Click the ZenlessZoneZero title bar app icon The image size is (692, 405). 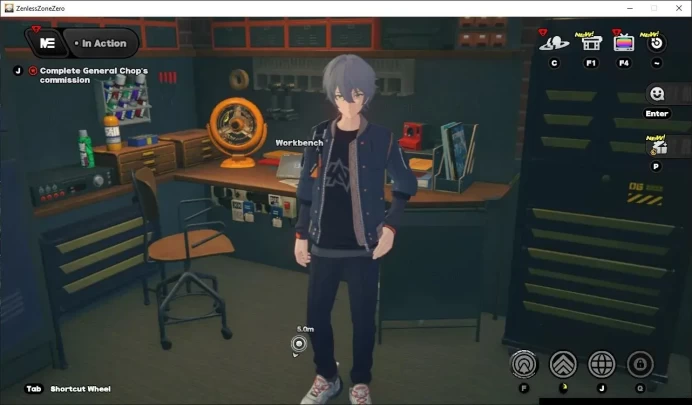(x=9, y=8)
